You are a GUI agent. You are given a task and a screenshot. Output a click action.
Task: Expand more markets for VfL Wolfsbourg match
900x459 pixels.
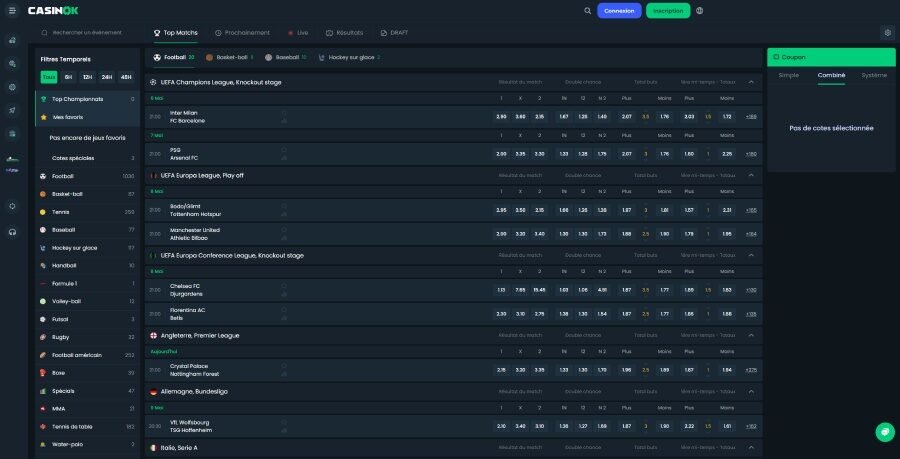coord(751,426)
